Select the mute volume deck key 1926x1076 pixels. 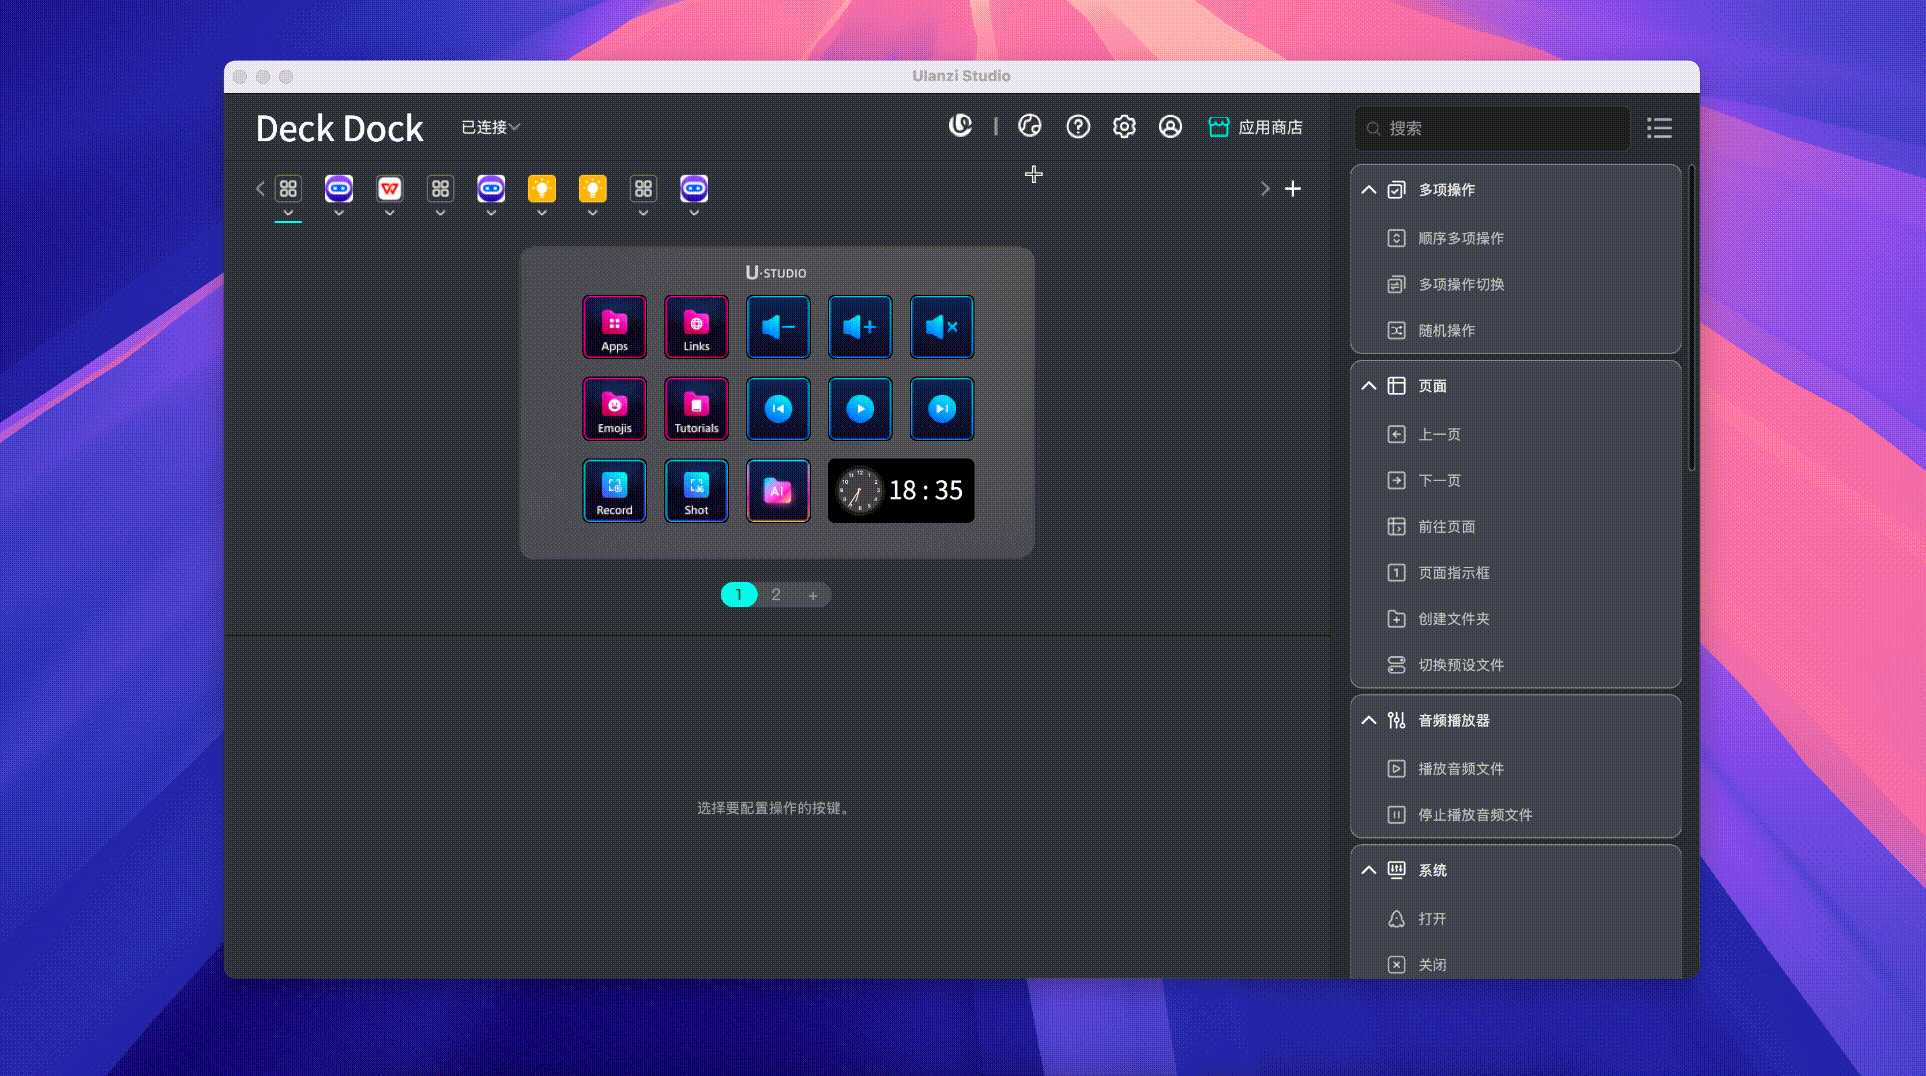pos(942,327)
